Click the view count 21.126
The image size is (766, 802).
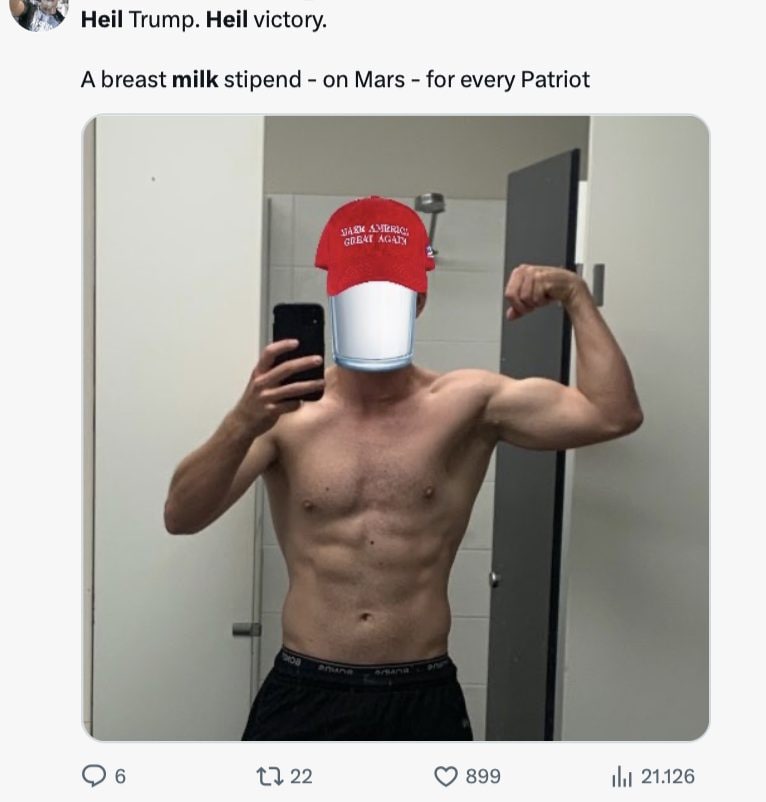pos(667,776)
